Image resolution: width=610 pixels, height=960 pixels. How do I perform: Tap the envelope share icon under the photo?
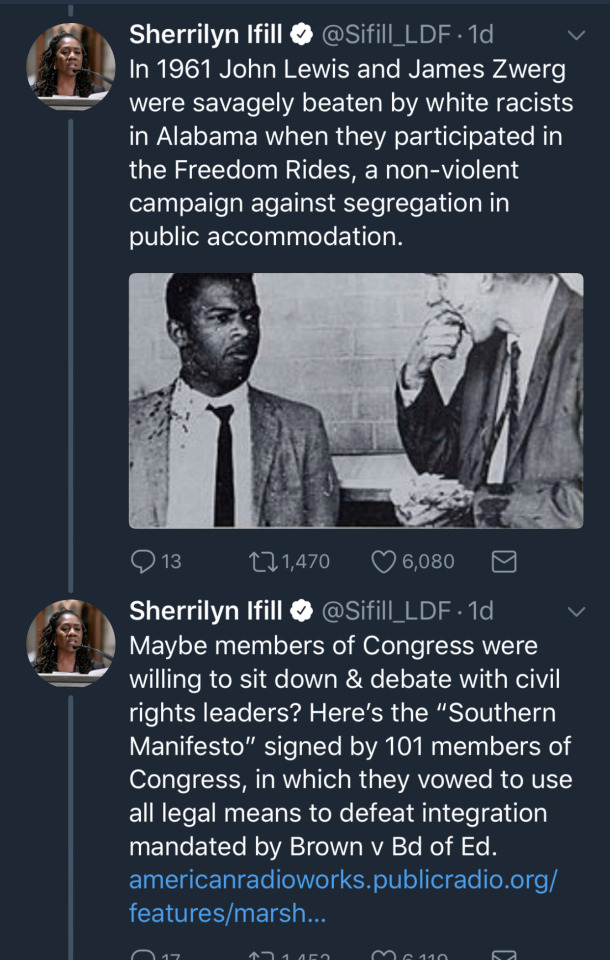point(504,561)
